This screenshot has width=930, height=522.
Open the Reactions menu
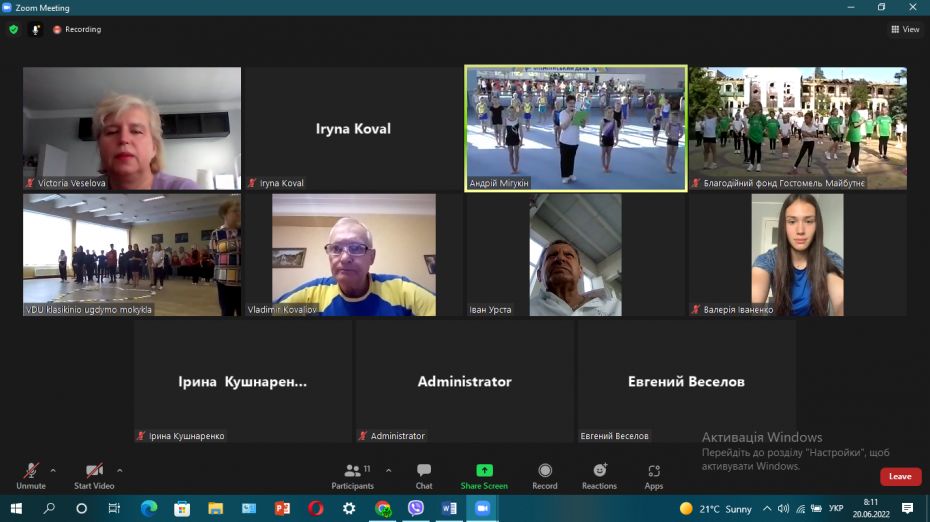(599, 475)
